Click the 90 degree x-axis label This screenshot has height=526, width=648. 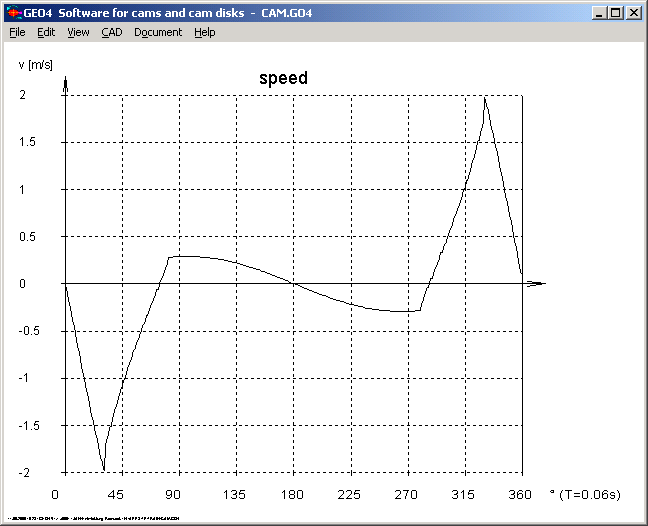pyautogui.click(x=173, y=495)
